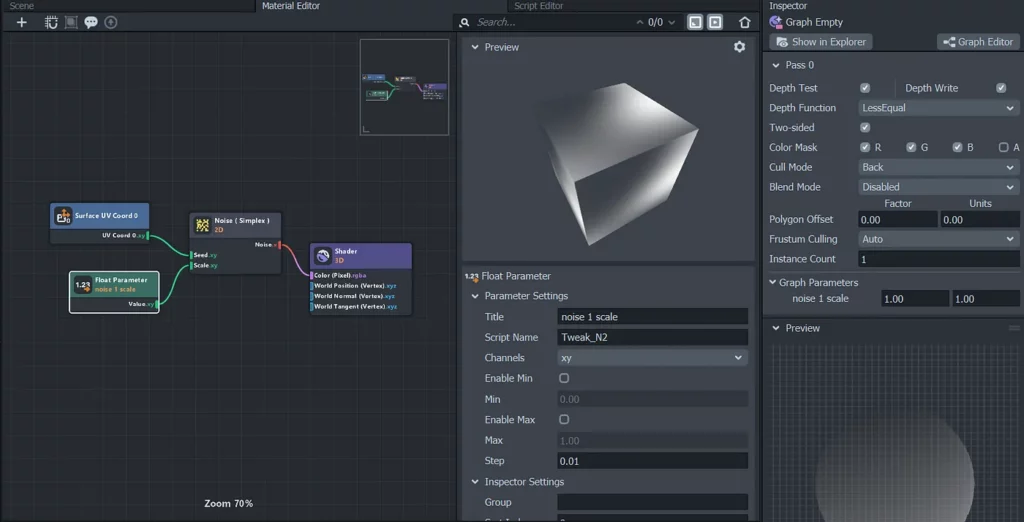Viewport: 1024px width, 522px height.
Task: Collapse the Pass 0 section
Action: pos(776,65)
